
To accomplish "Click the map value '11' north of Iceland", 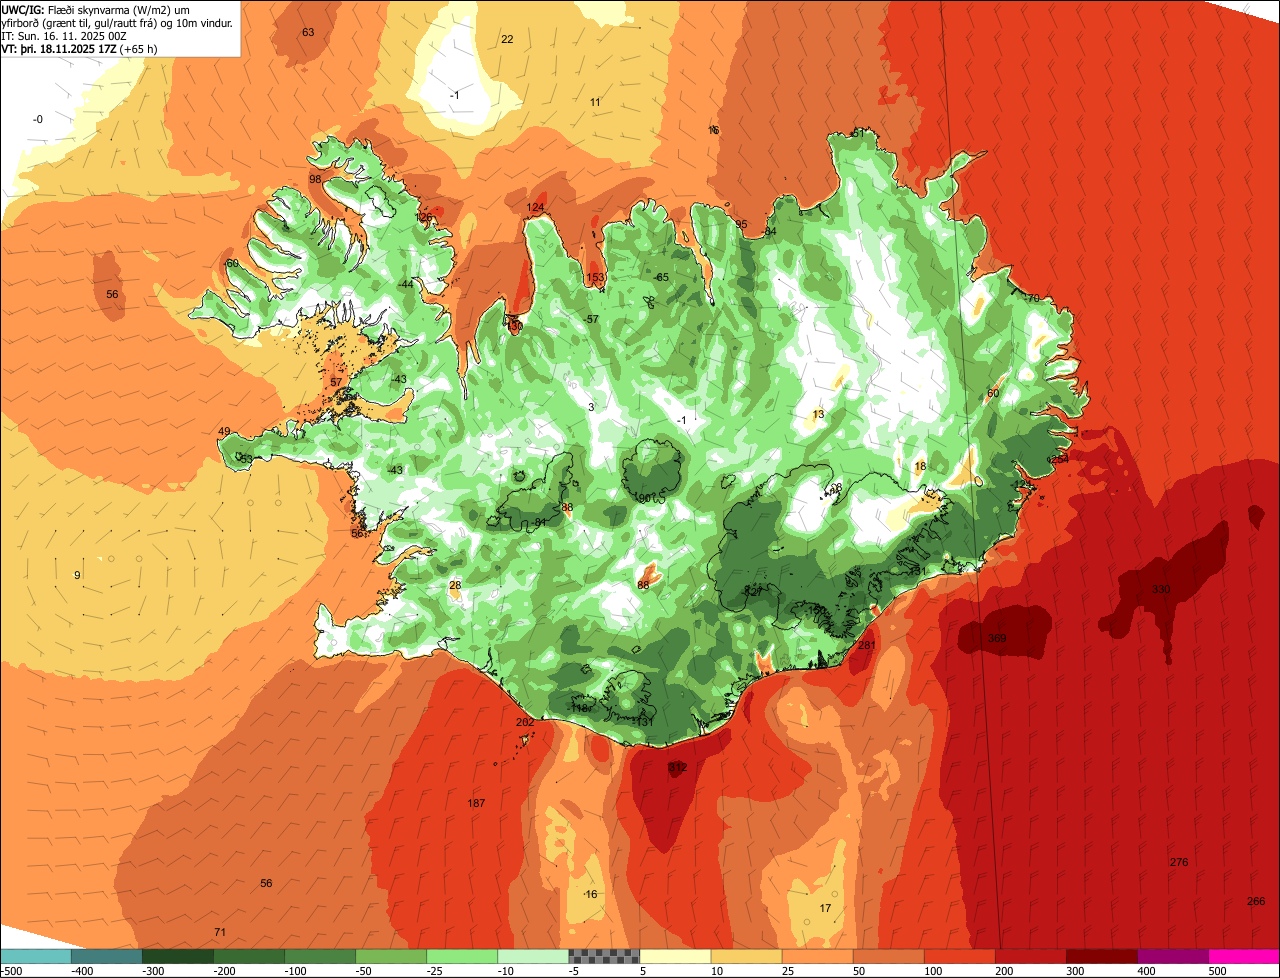I will coord(595,102).
